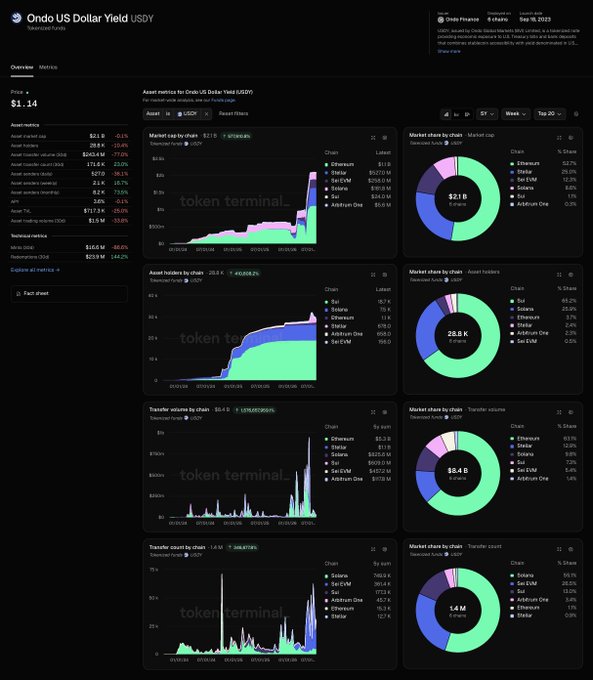
Task: Click Reset filters
Action: pyautogui.click(x=233, y=114)
